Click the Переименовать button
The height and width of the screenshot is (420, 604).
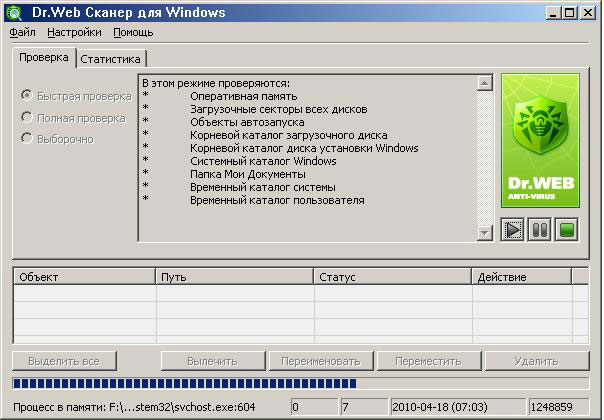point(321,361)
